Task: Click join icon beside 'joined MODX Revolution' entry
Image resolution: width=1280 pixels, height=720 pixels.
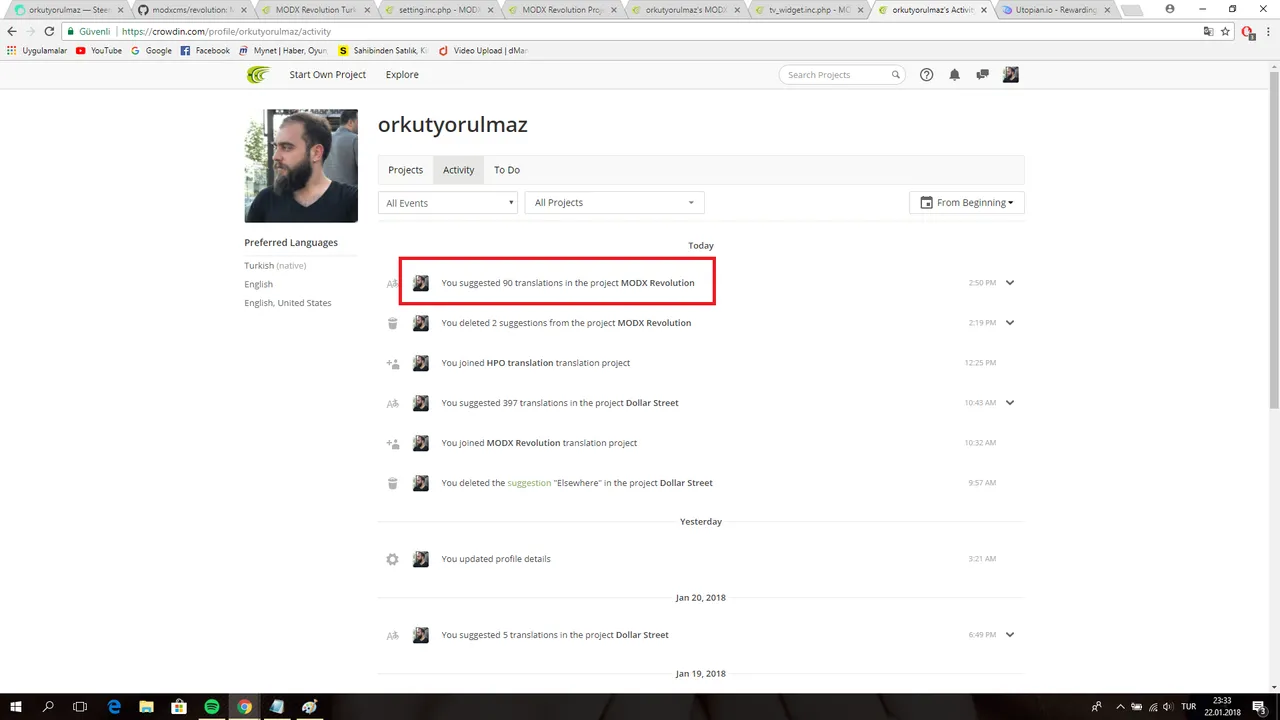Action: click(x=392, y=443)
